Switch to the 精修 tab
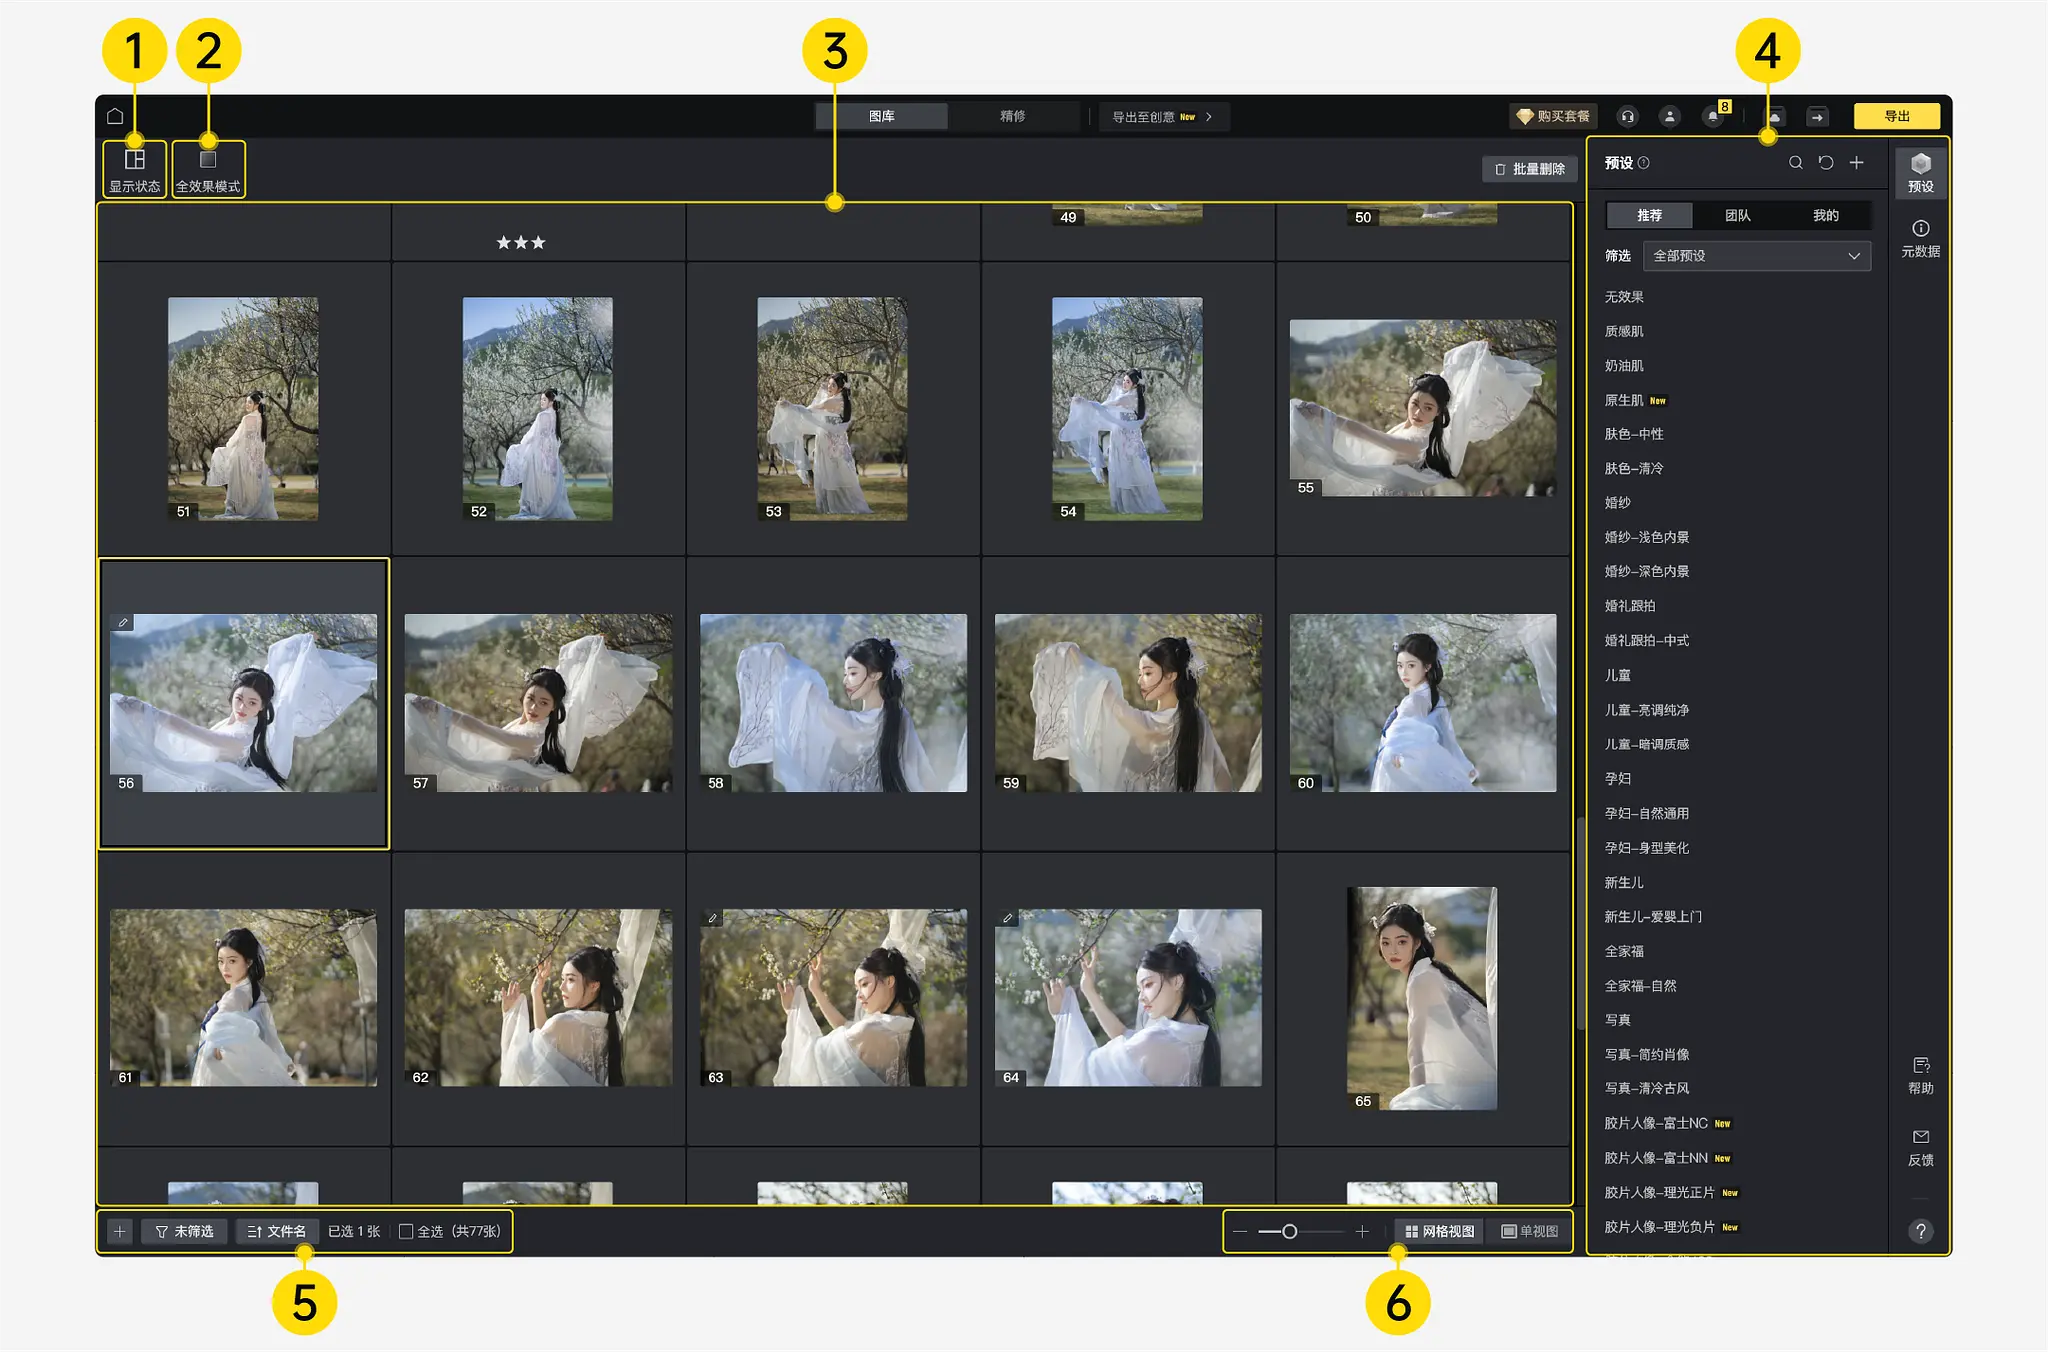 coord(1012,117)
